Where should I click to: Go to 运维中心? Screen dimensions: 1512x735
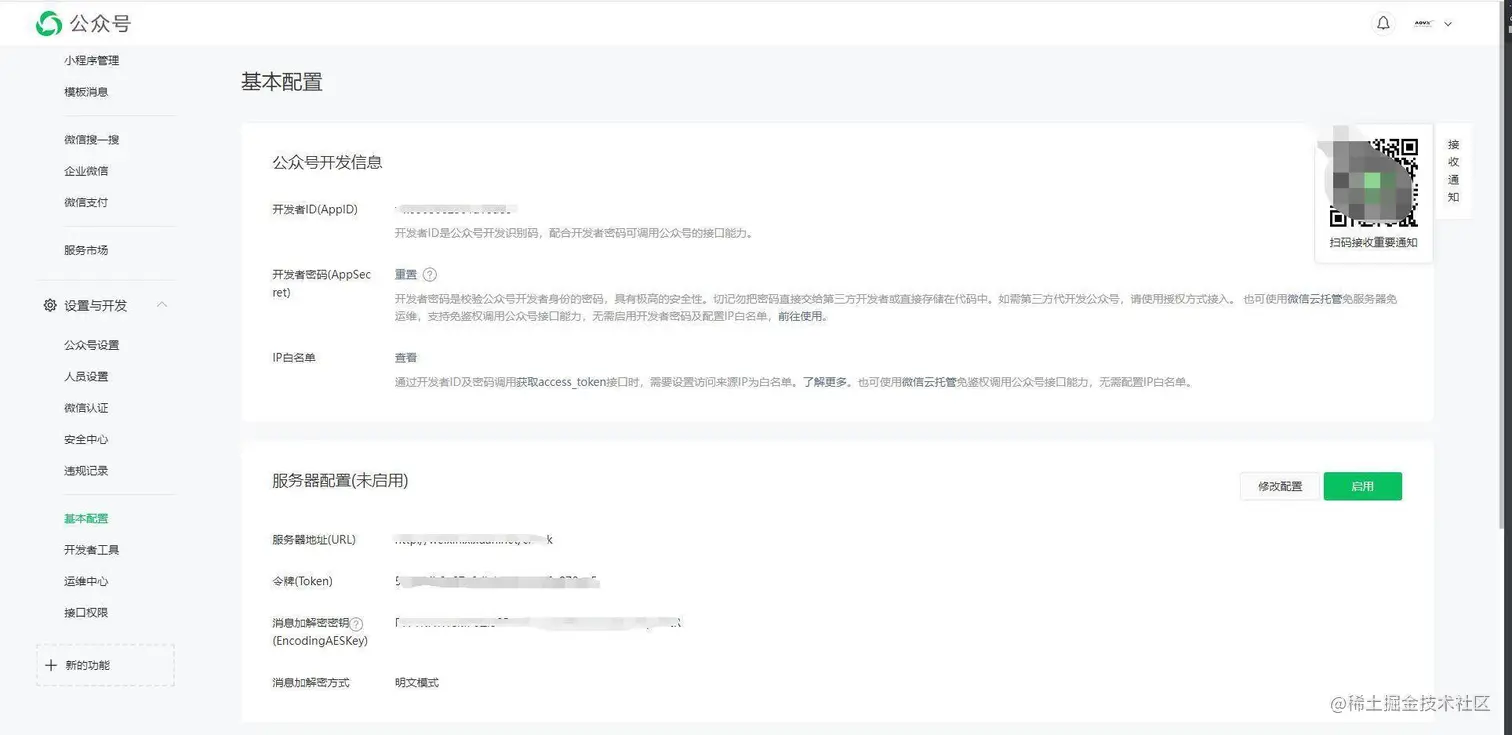pos(86,581)
